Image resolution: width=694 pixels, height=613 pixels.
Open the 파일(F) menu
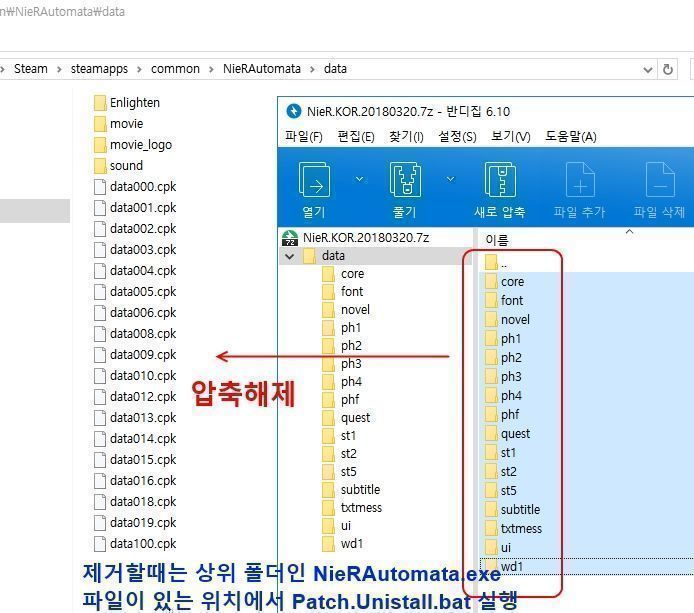[304, 136]
